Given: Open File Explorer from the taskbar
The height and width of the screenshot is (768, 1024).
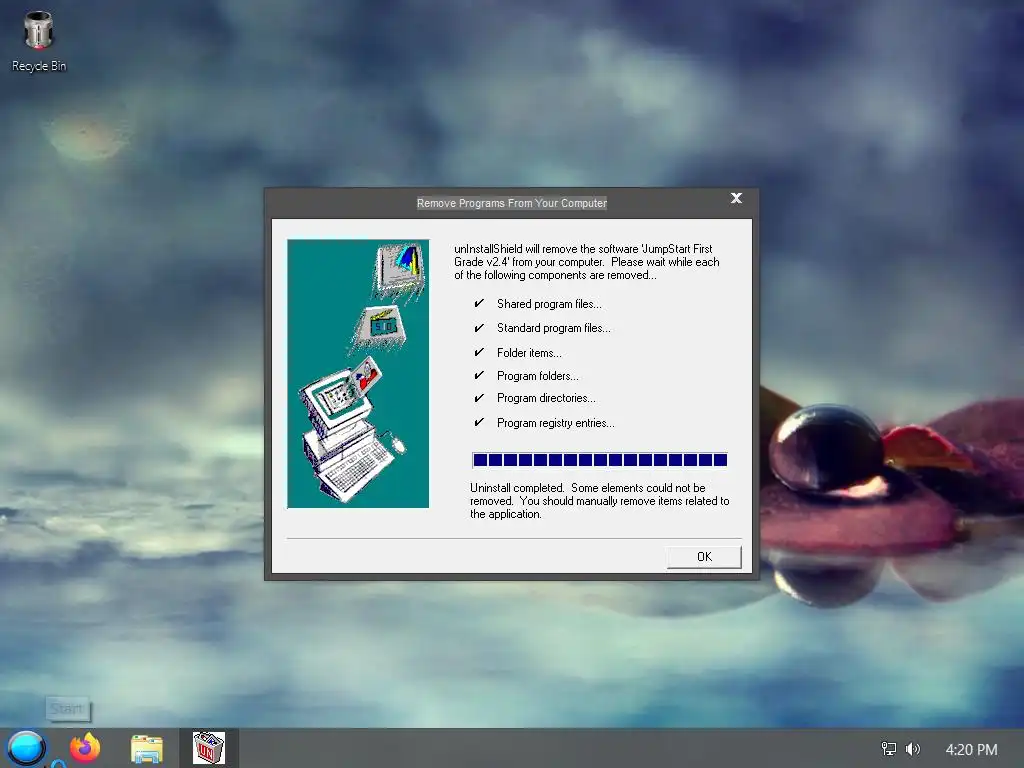Looking at the screenshot, I should tap(147, 748).
